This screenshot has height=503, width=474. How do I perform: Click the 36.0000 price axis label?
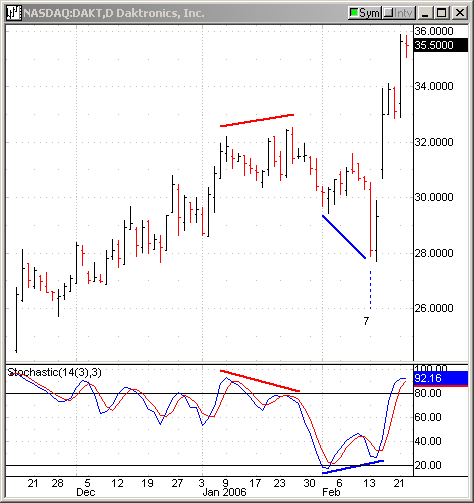pyautogui.click(x=434, y=31)
